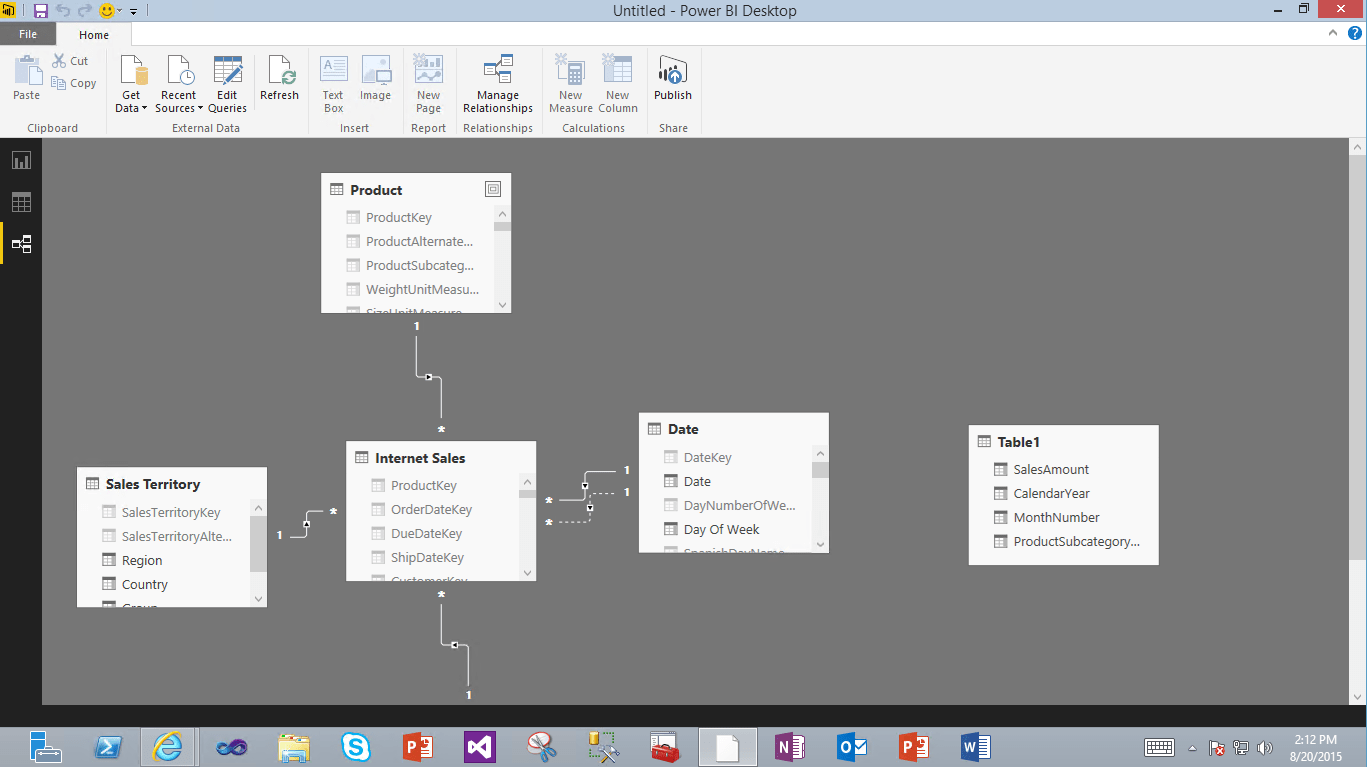Select CalendarYear in Table1
The width and height of the screenshot is (1367, 767).
pyautogui.click(x=1051, y=493)
